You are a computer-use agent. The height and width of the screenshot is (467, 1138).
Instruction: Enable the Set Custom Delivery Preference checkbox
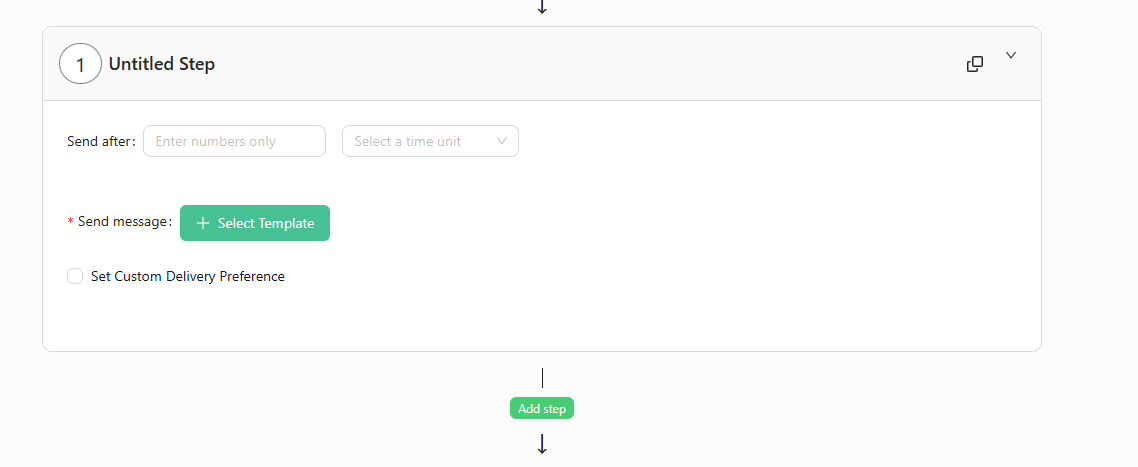75,276
